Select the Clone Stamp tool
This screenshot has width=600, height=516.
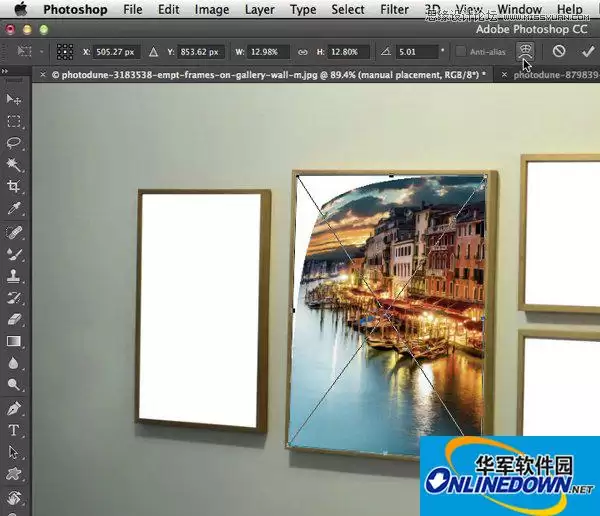[14, 276]
